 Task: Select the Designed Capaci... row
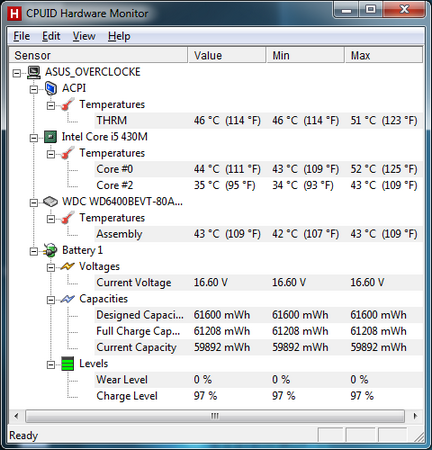[259, 315]
